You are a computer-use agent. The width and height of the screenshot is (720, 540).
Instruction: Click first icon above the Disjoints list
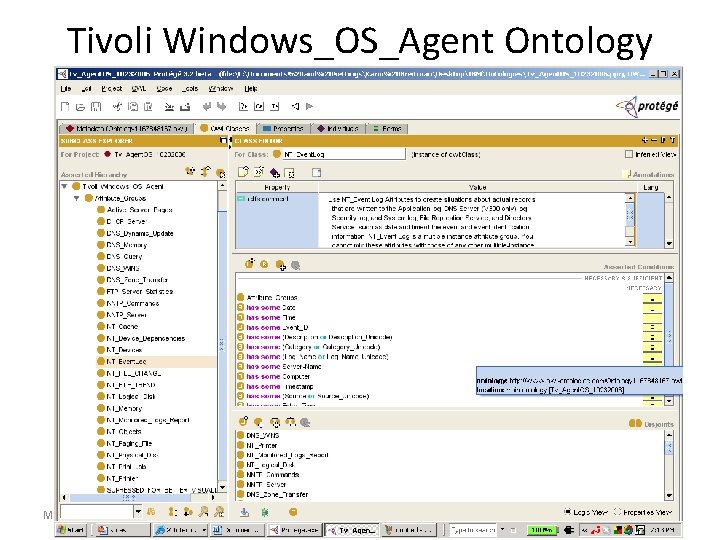click(243, 421)
